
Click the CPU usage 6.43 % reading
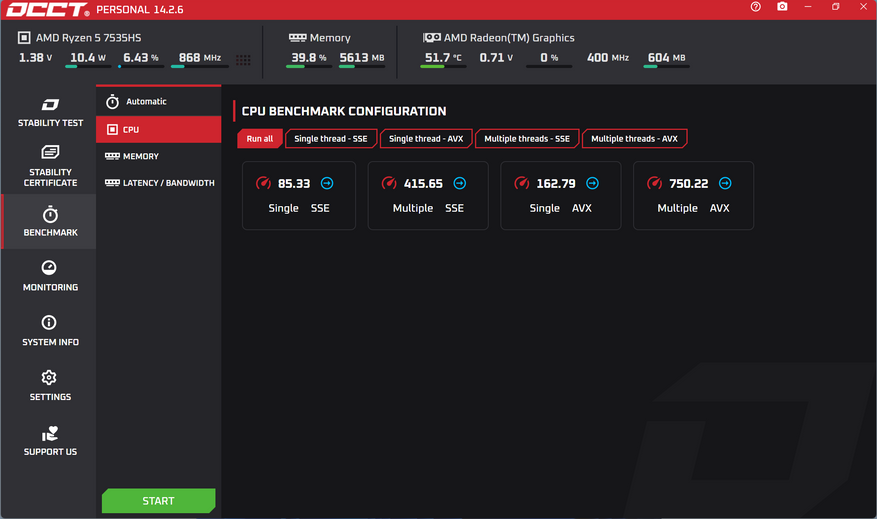click(x=141, y=58)
